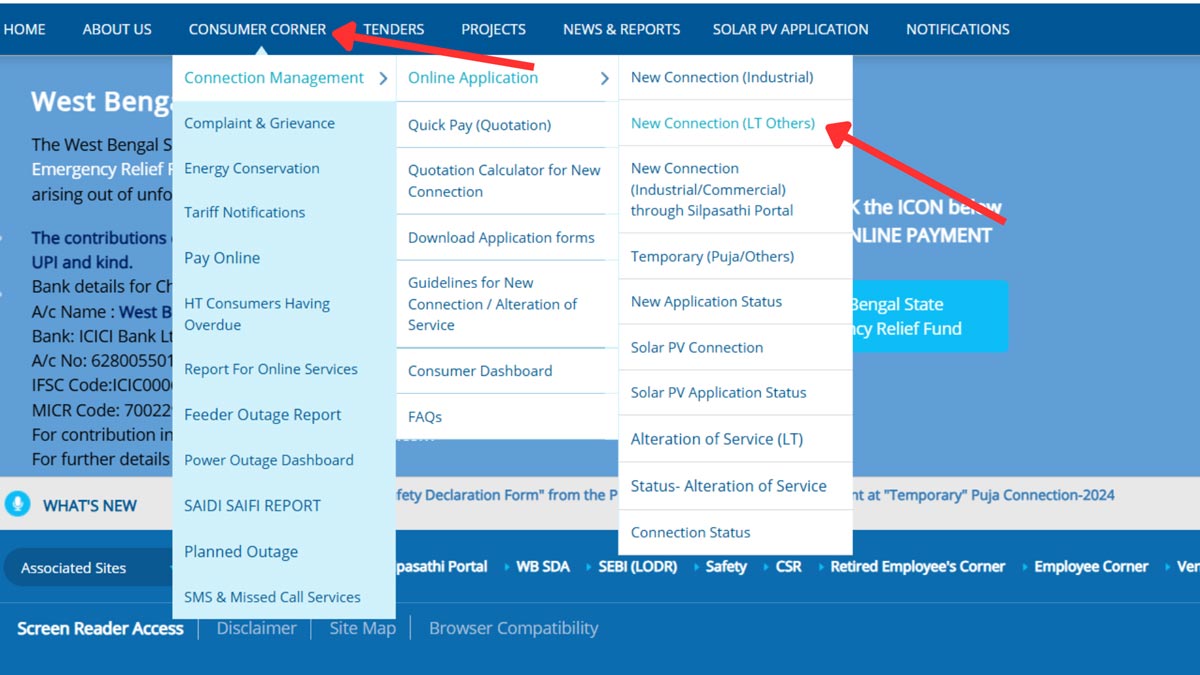
Task: Expand the Online Application submenu arrow
Action: tap(604, 77)
